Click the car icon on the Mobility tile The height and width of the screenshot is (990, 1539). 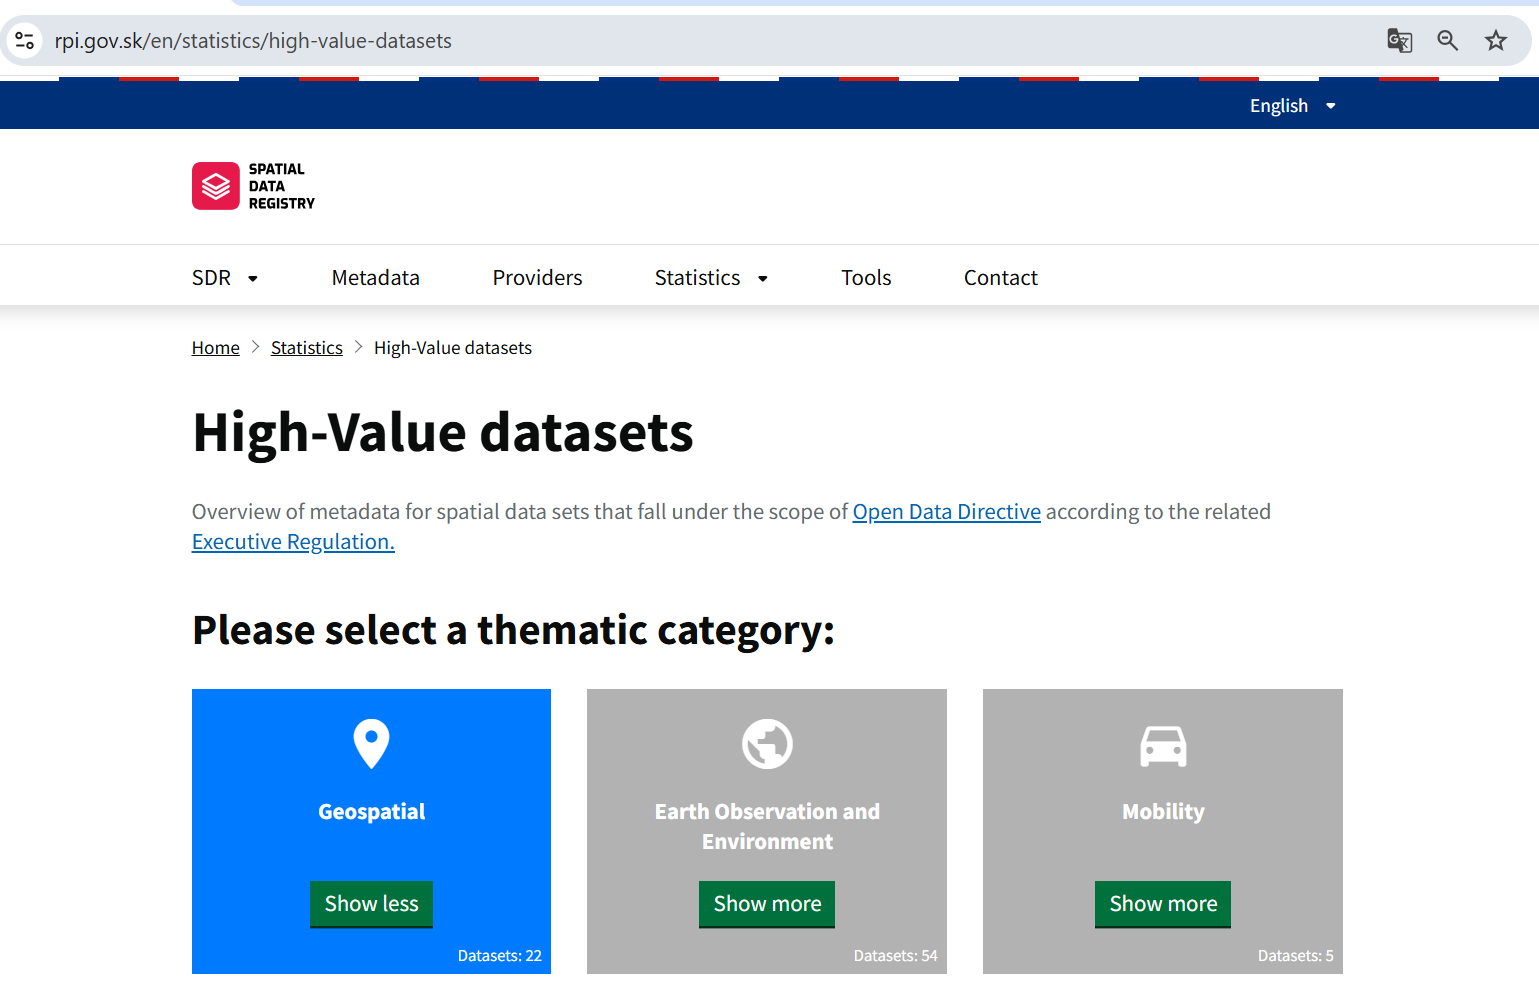[x=1162, y=743]
